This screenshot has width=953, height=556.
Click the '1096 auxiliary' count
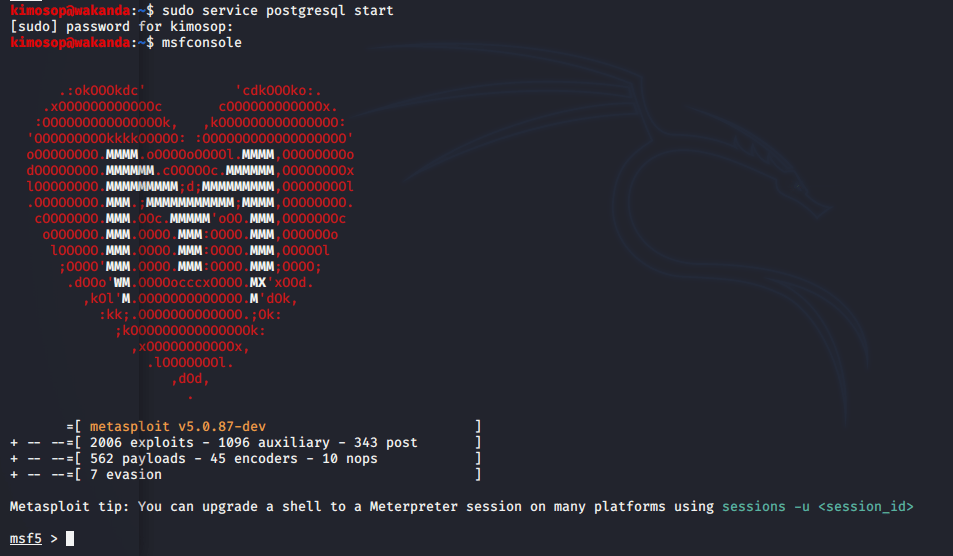274,442
